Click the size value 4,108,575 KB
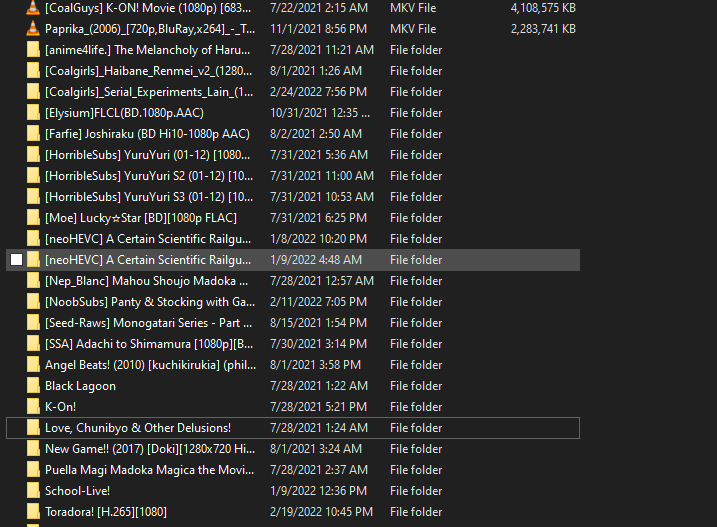Screen dimensions: 717x527 (543, 8)
